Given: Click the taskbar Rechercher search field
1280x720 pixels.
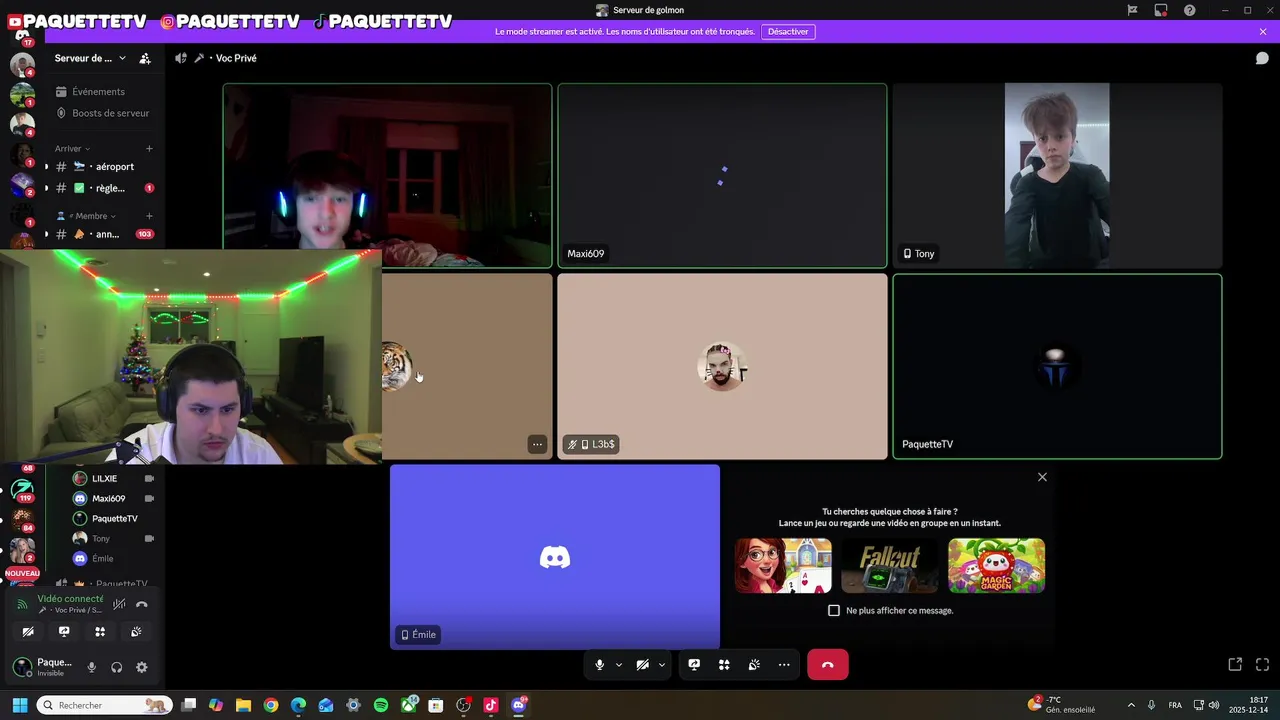Looking at the screenshot, I should 104,705.
